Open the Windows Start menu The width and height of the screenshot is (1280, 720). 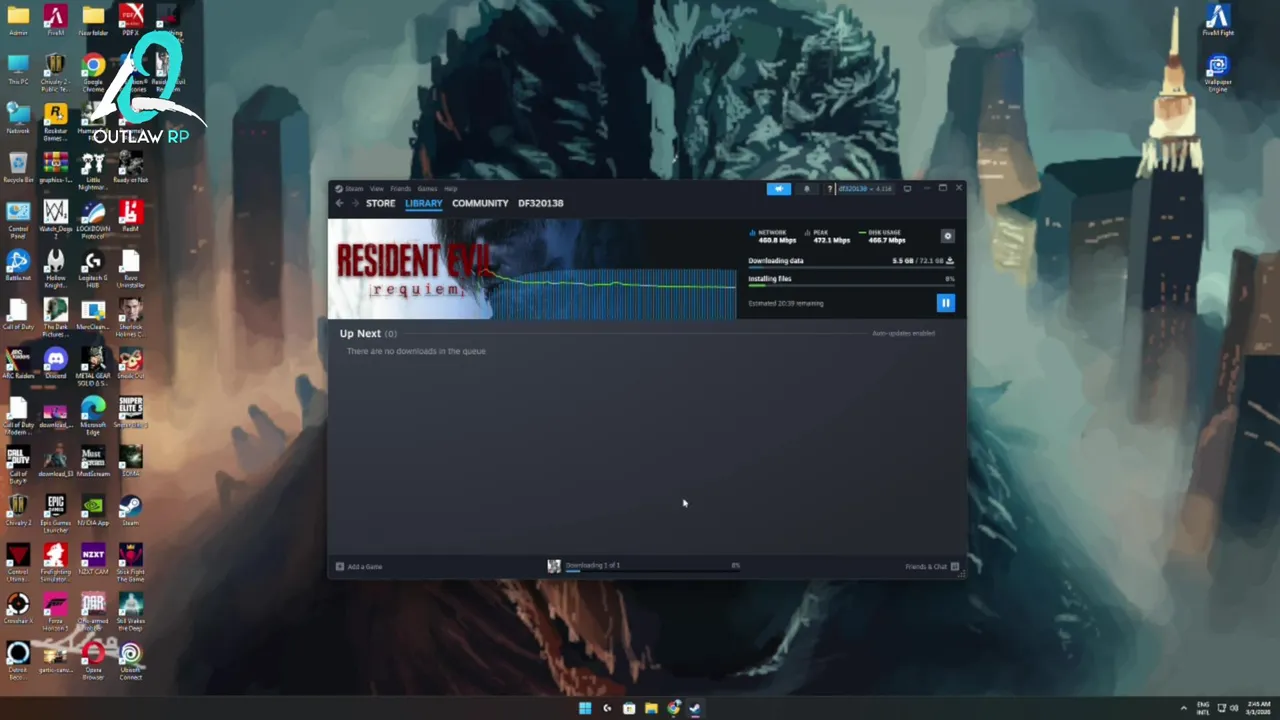(585, 708)
